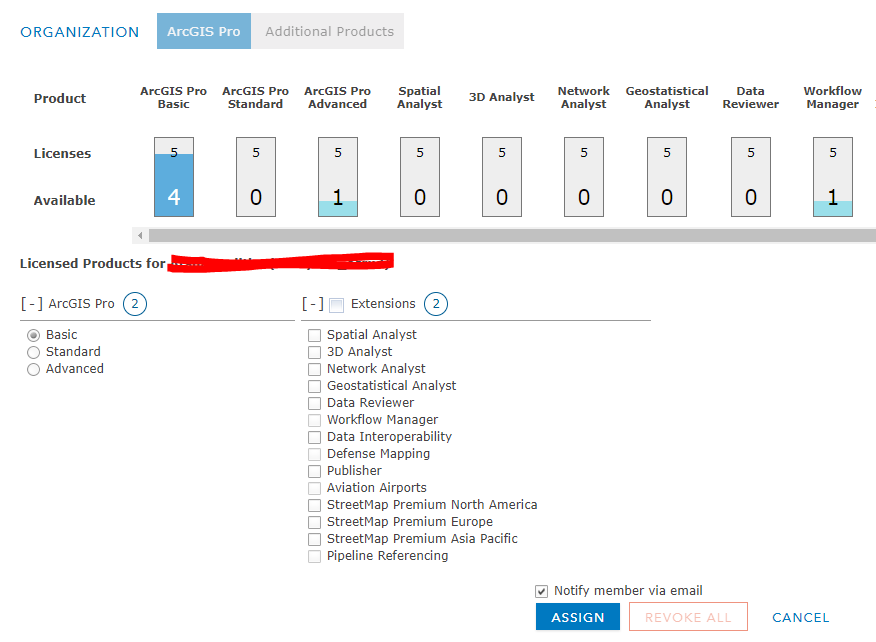This screenshot has height=642, width=876.
Task: Check the Data Reviewer extension
Action: point(315,403)
